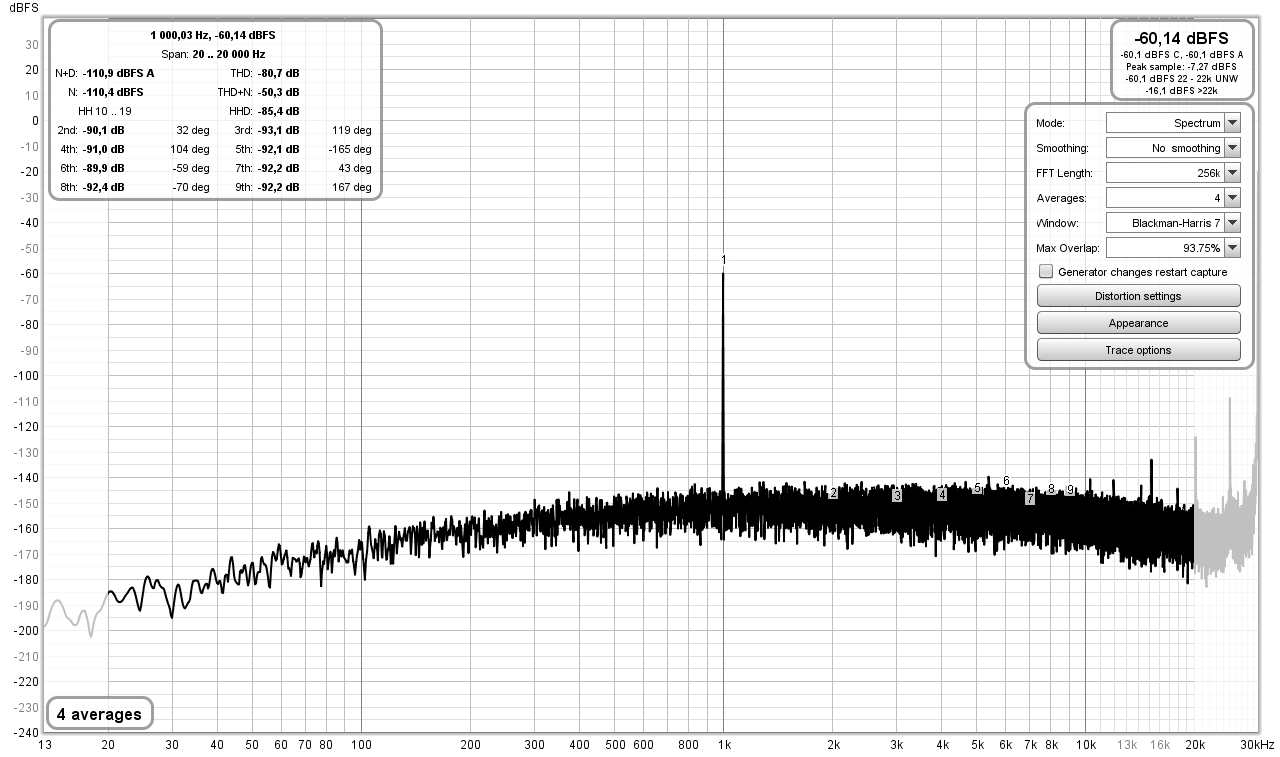This screenshot has width=1280, height=757.
Task: Click the fundamental marker labeled 1
Action: [723, 260]
